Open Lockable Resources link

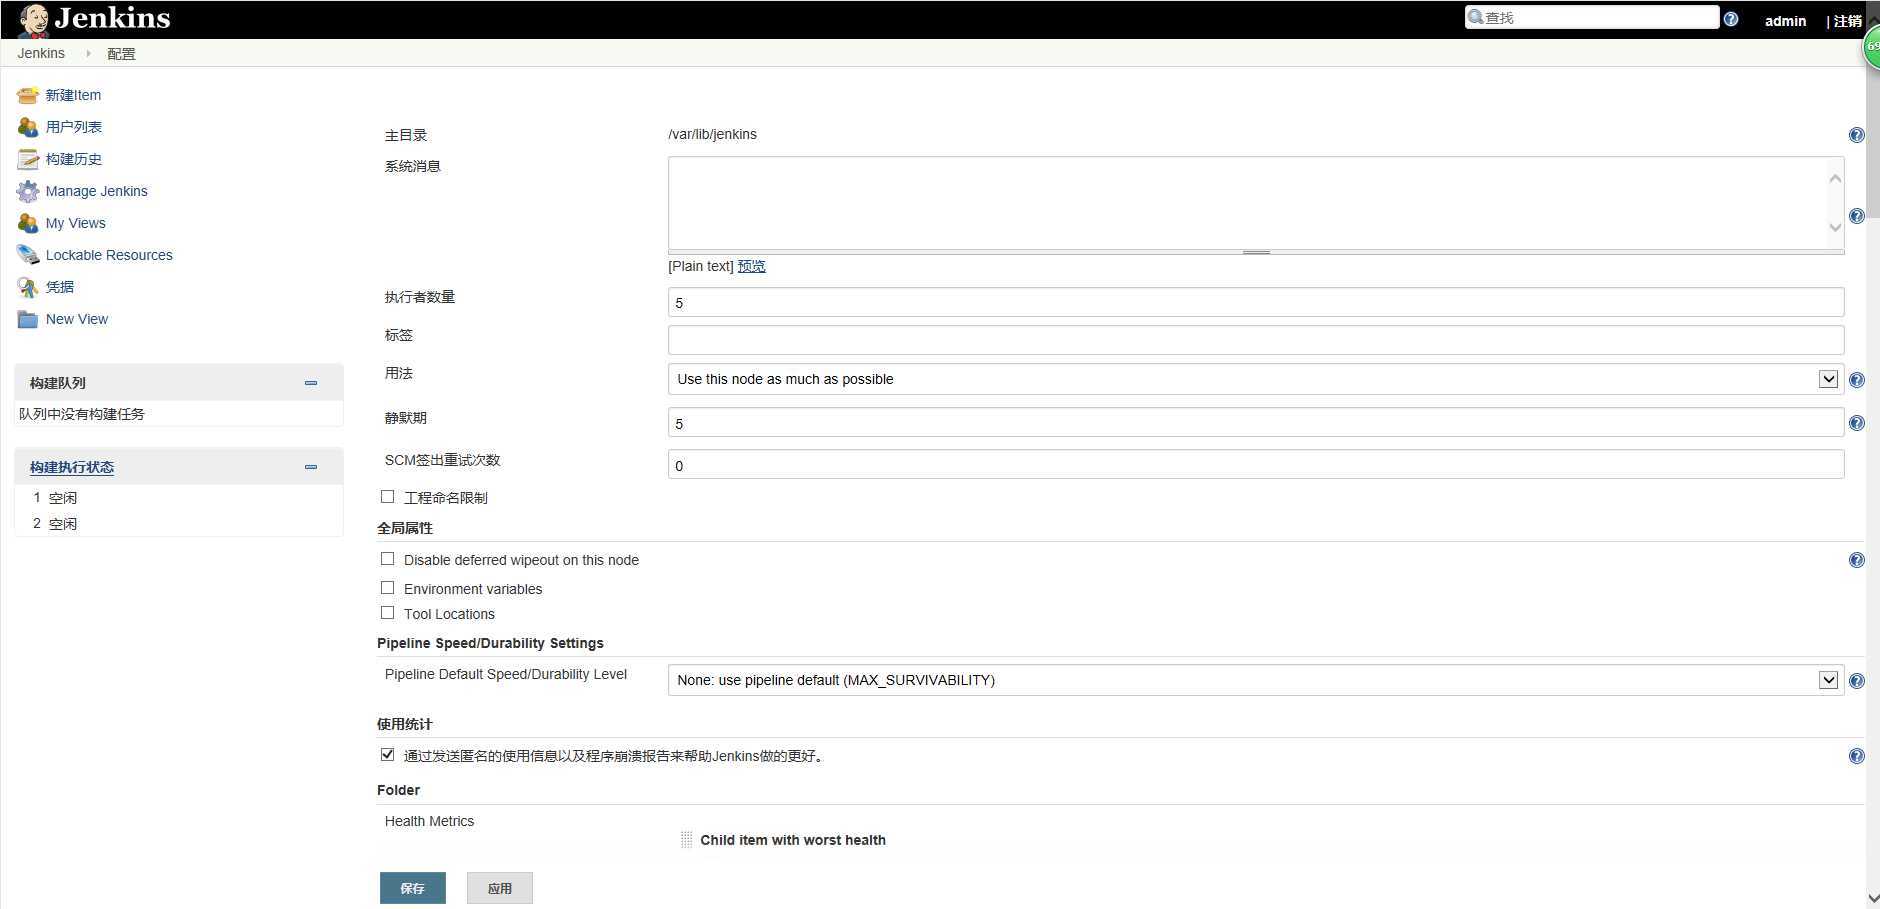coord(109,255)
